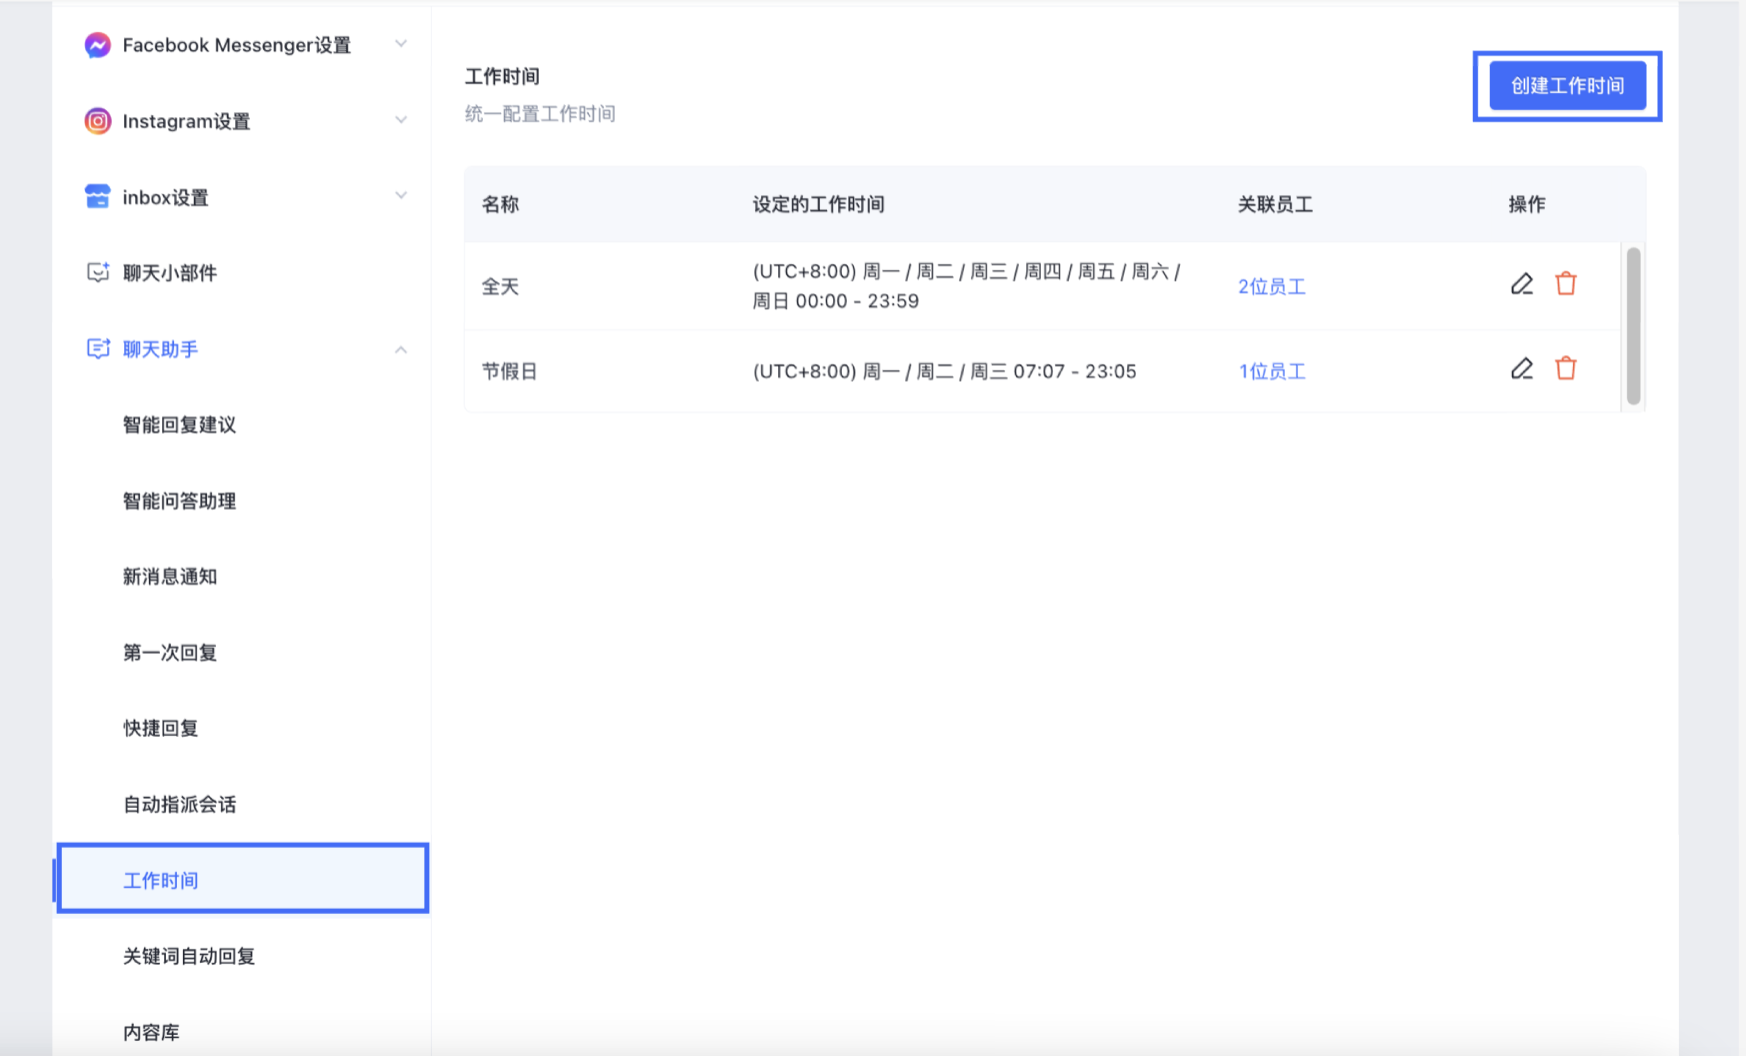Click the Instagram icon in sidebar
The image size is (1746, 1056).
pos(97,121)
